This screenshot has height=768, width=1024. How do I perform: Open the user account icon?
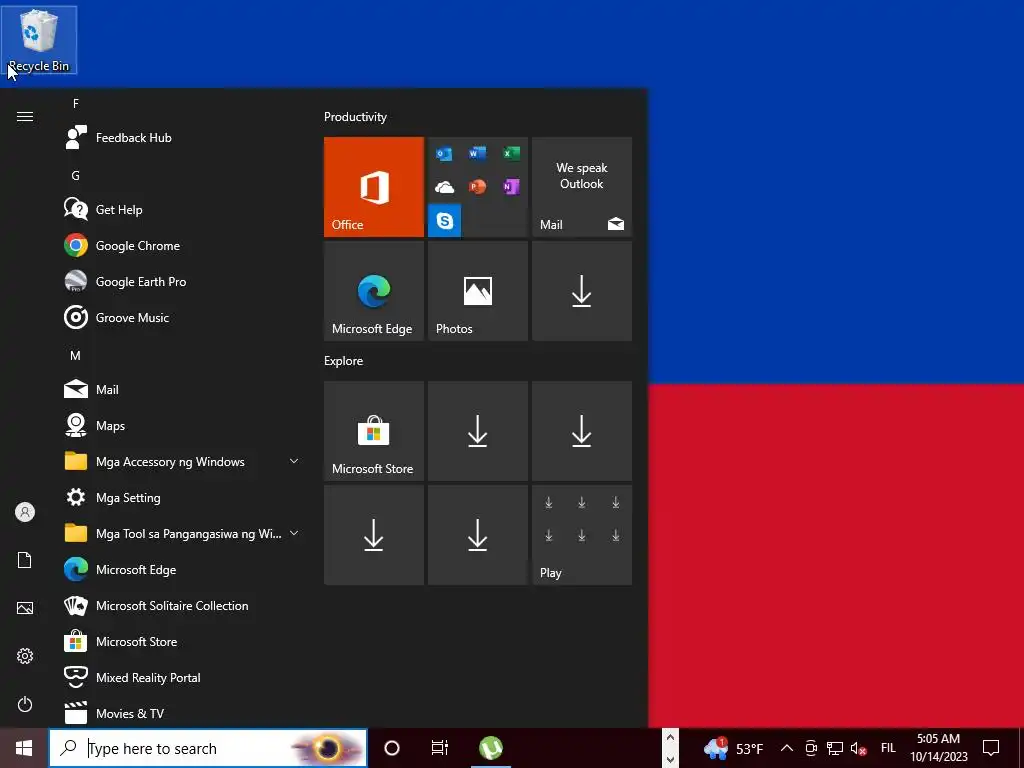click(25, 512)
